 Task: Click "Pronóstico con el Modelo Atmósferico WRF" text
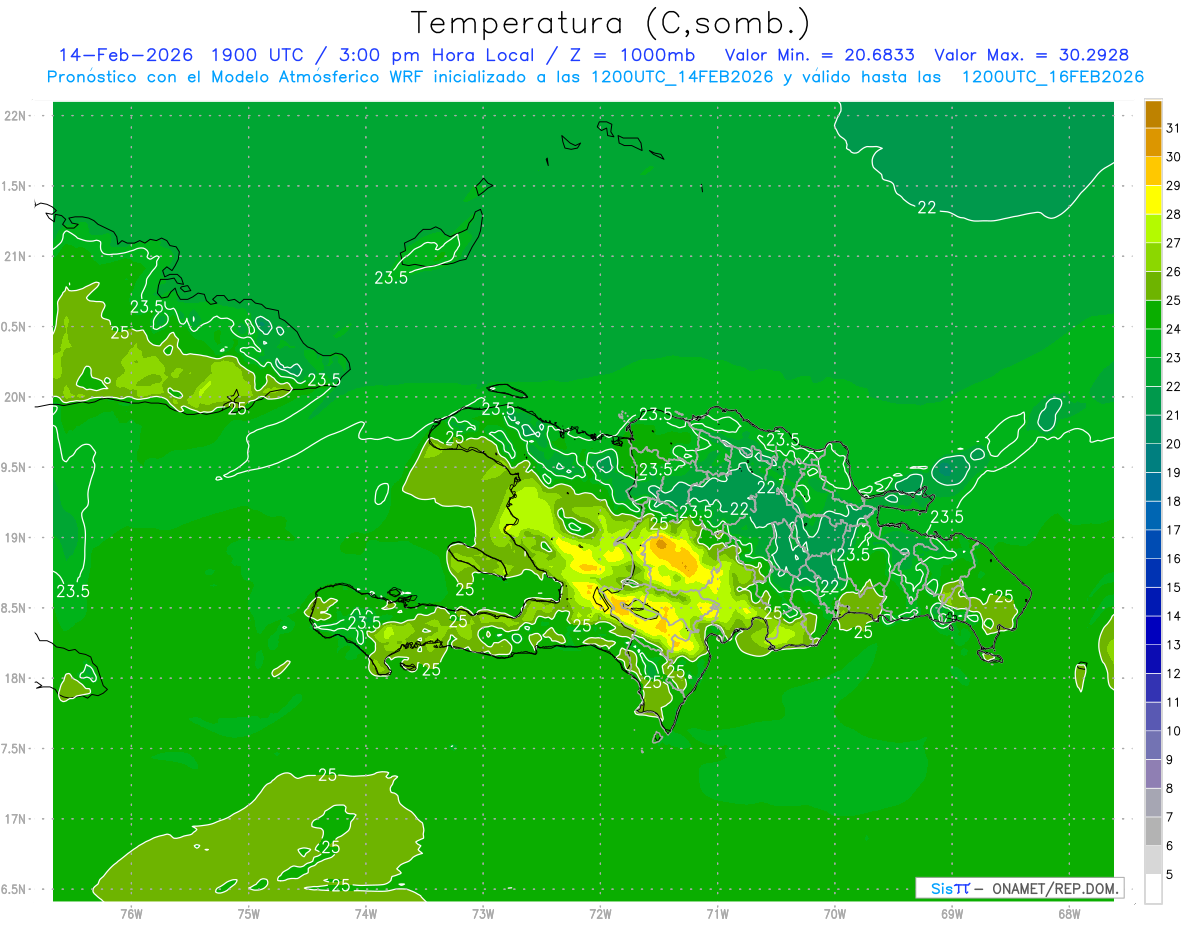click(x=237, y=77)
